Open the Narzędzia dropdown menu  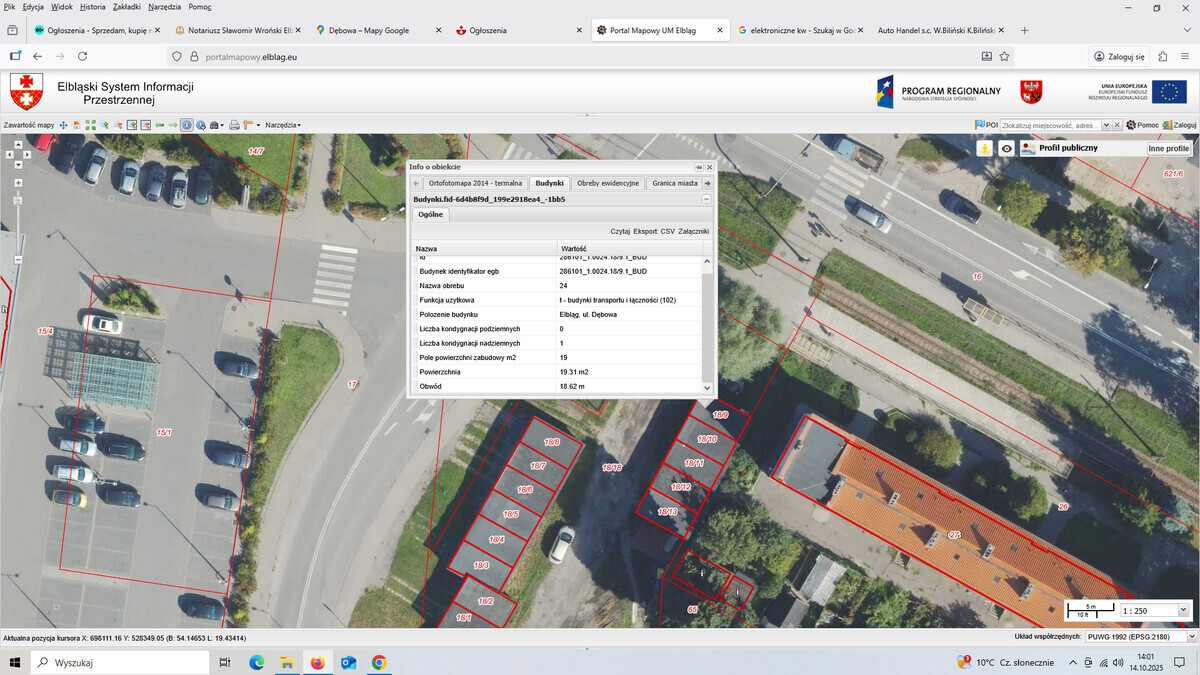pos(282,125)
